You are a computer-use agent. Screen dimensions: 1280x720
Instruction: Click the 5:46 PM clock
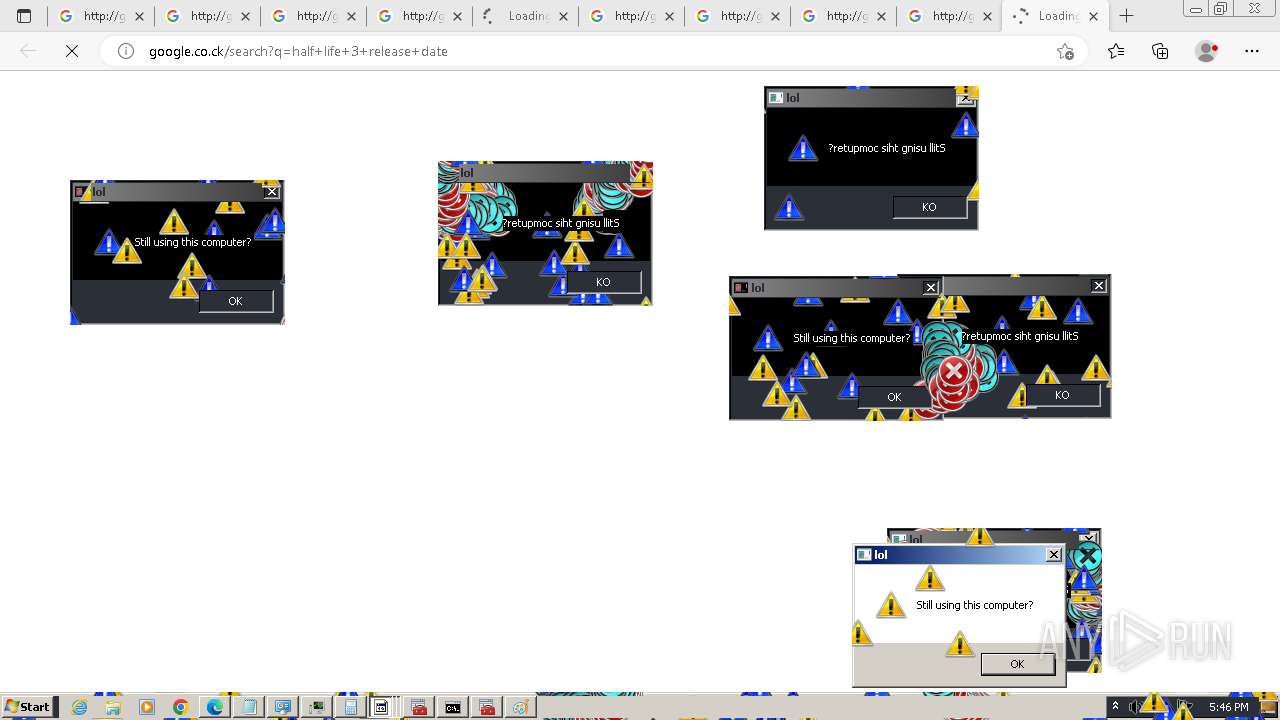pyautogui.click(x=1228, y=707)
